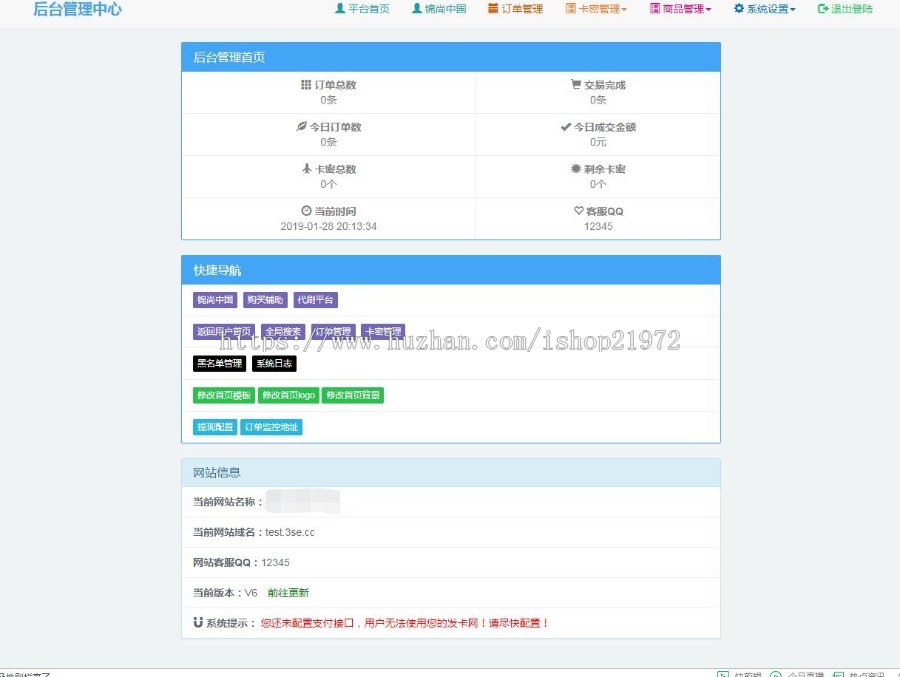
Task: Click the 快捷导航 panel header
Action: [x=451, y=270]
